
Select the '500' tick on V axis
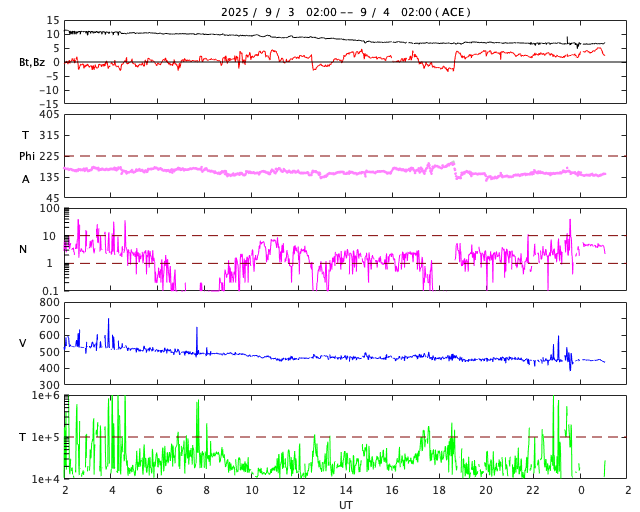pyautogui.click(x=49, y=352)
